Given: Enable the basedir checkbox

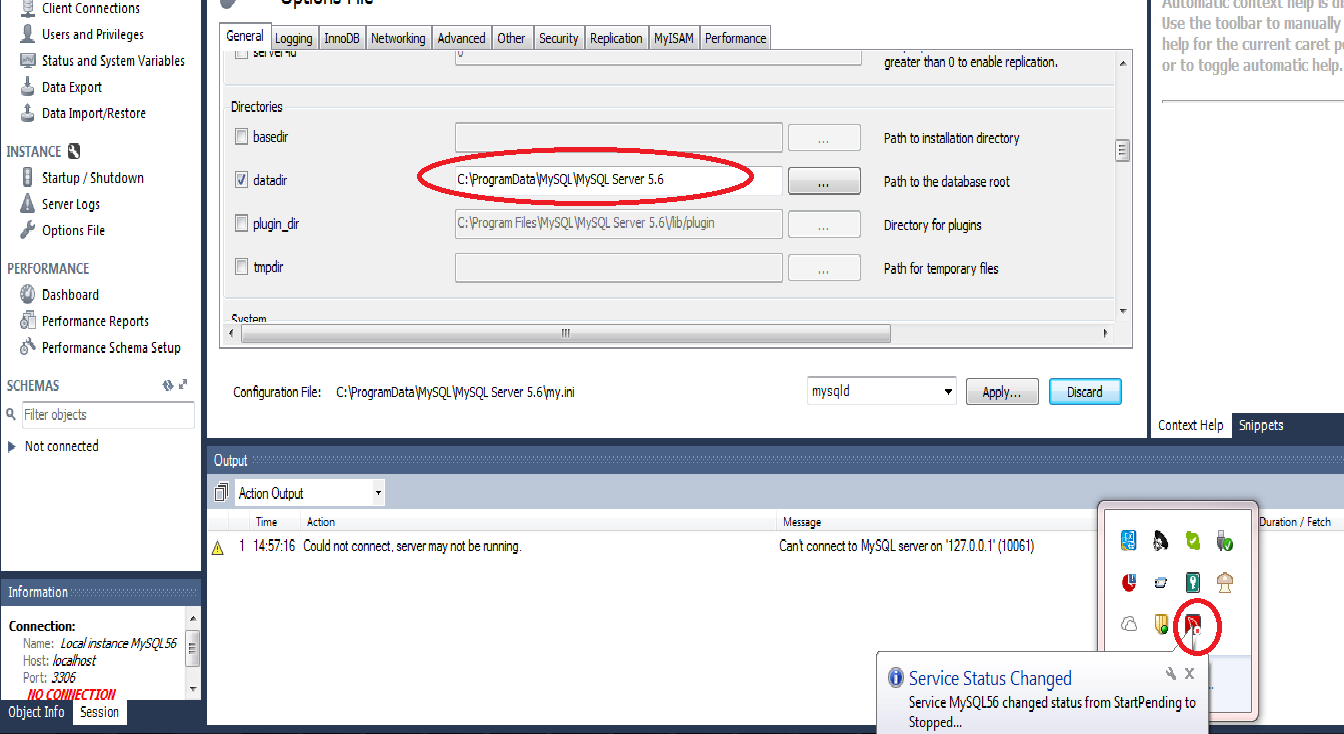Looking at the screenshot, I should pos(241,137).
